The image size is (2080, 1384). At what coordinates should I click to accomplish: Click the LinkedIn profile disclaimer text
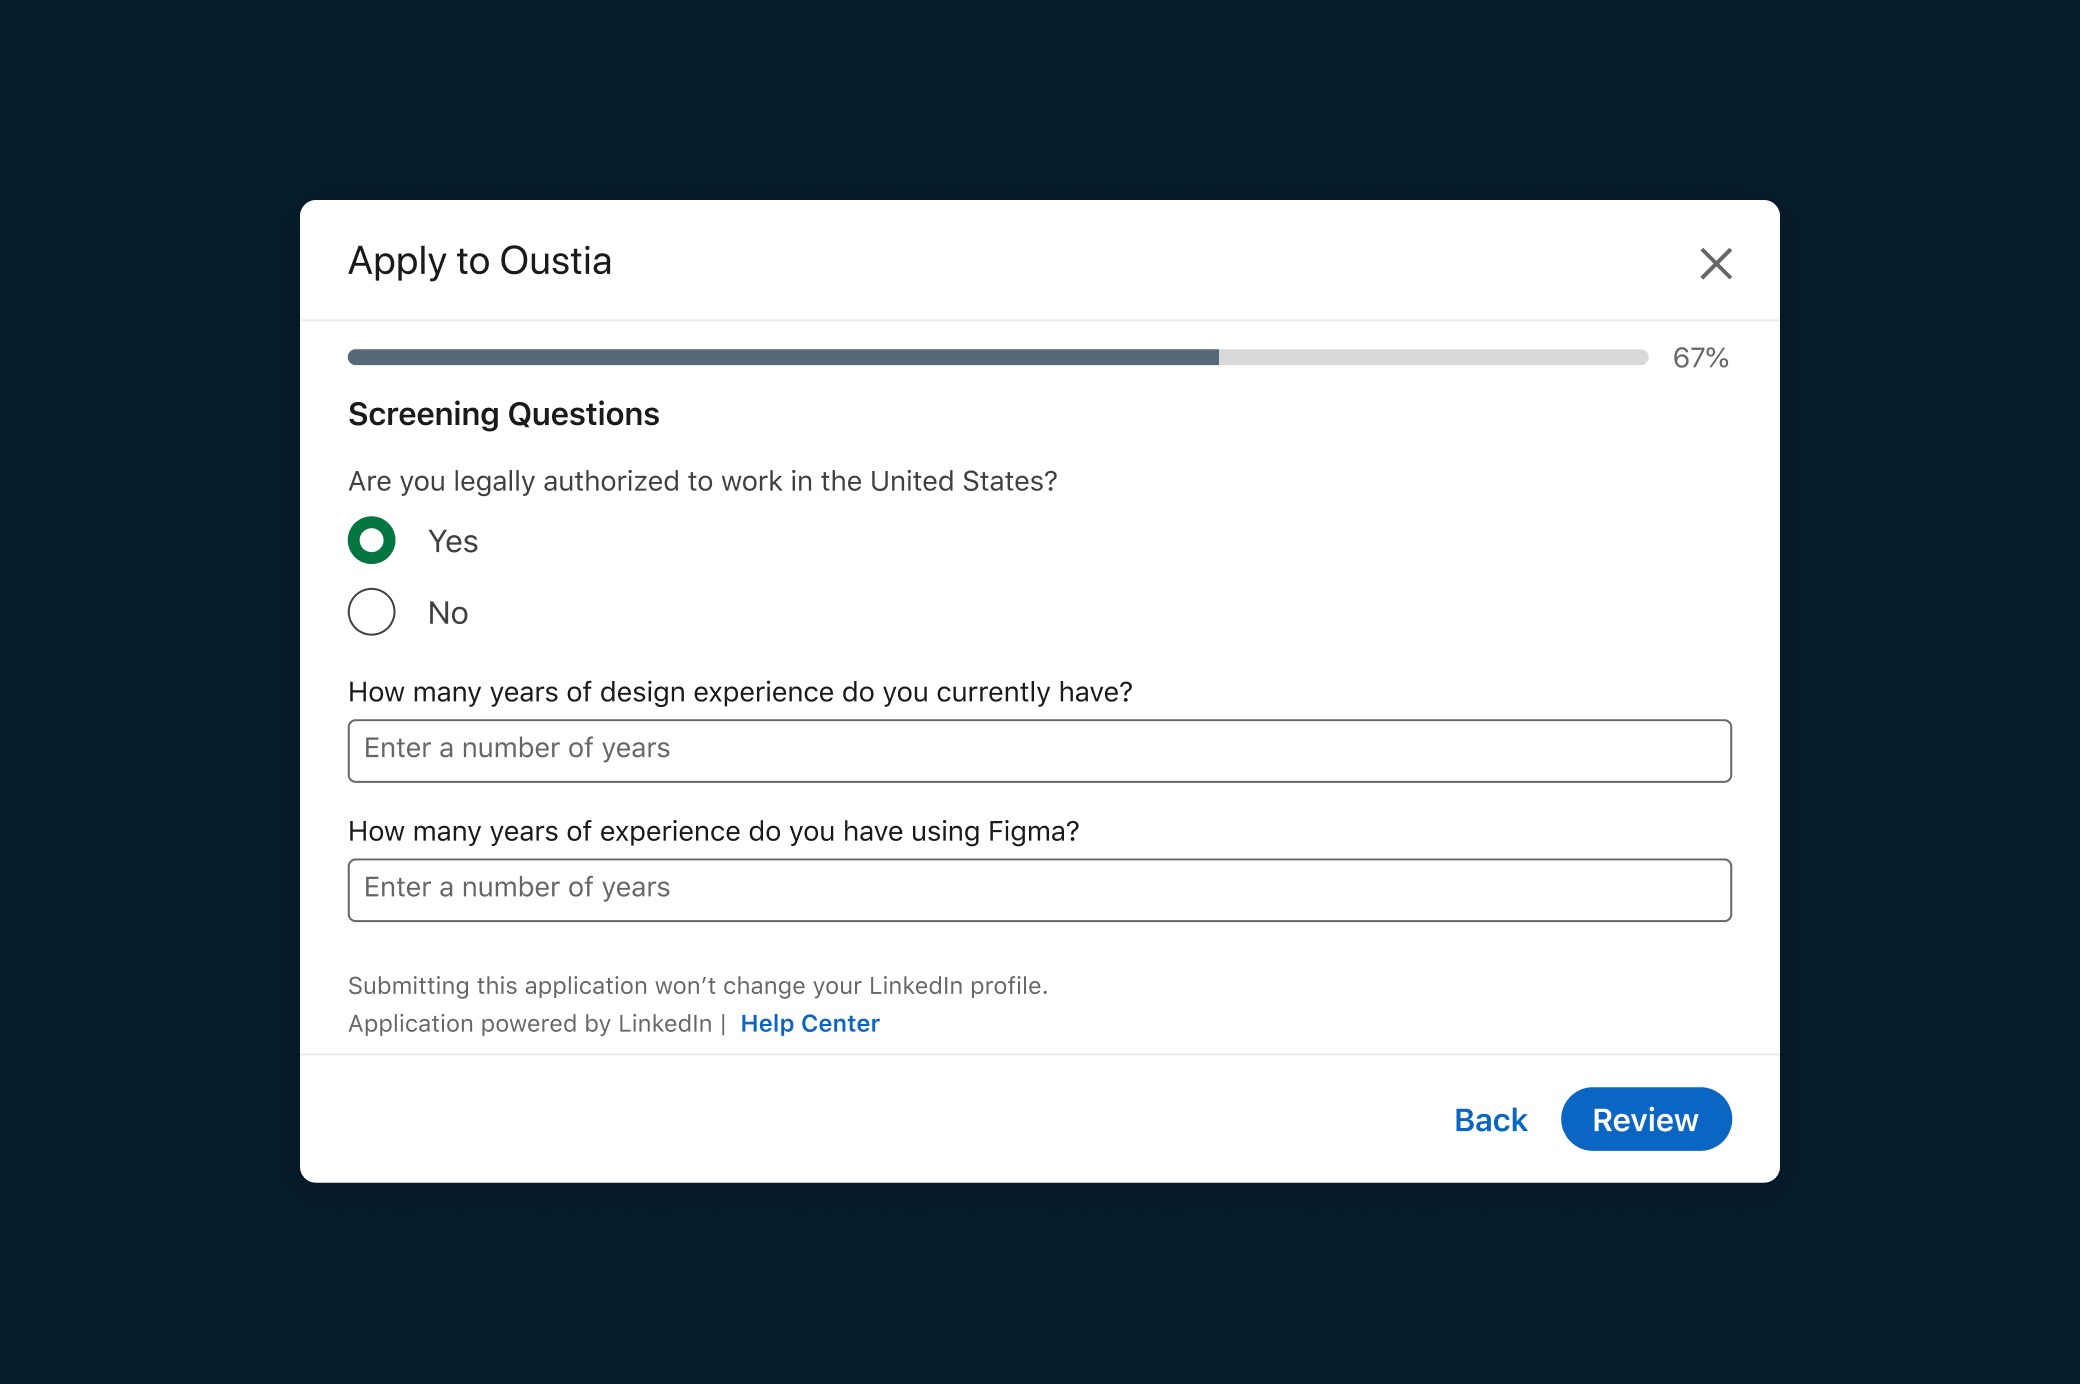[697, 986]
